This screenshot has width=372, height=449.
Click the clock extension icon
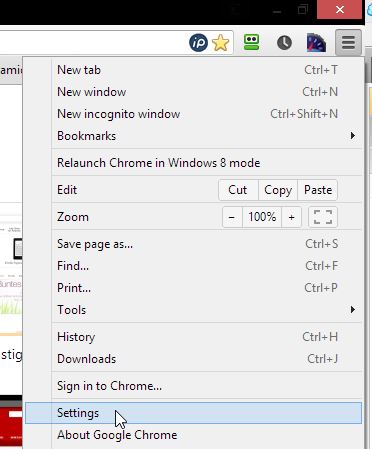point(284,43)
